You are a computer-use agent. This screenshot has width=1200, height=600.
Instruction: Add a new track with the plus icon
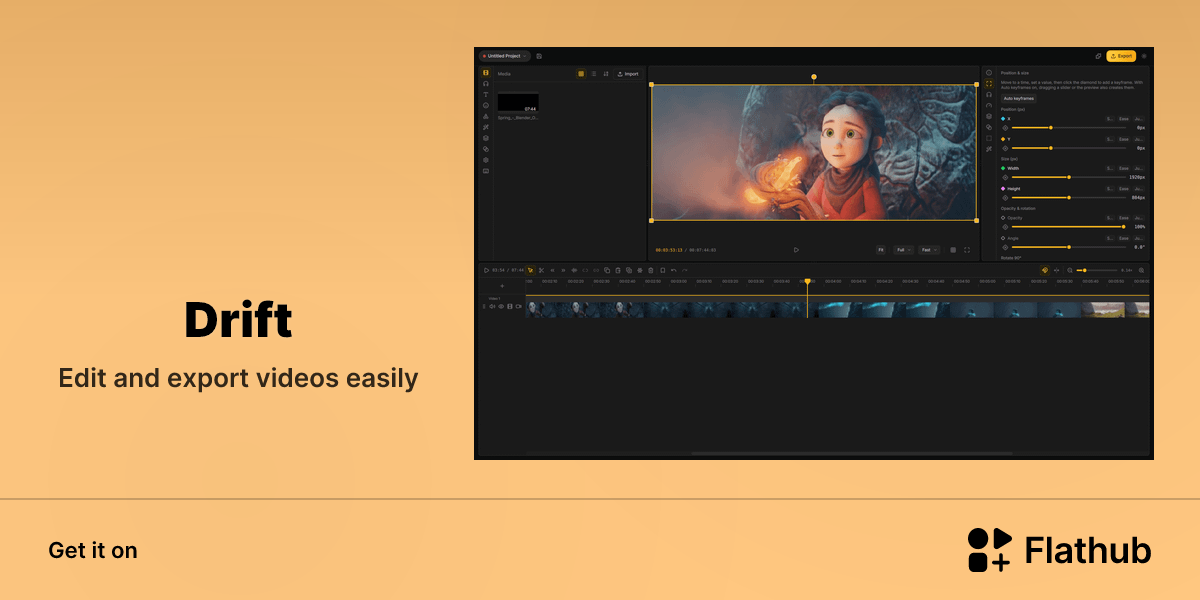(502, 286)
